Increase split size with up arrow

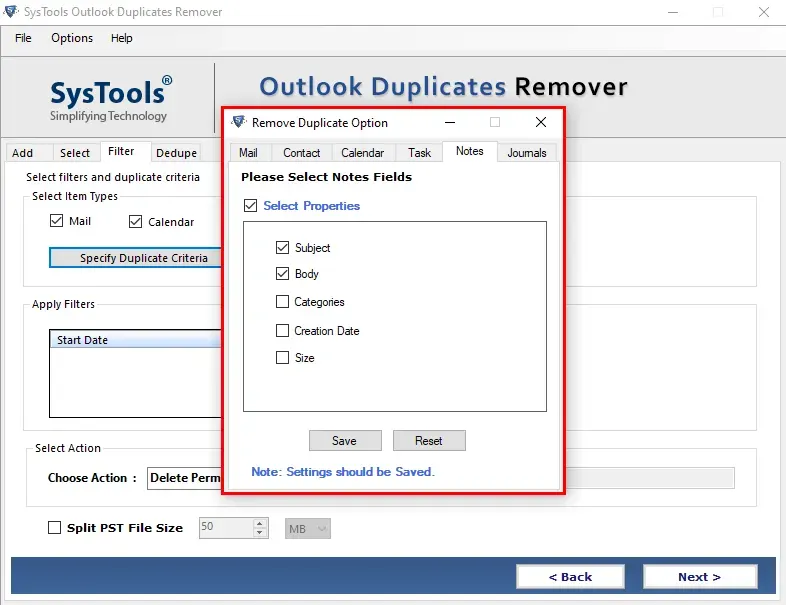(259, 523)
